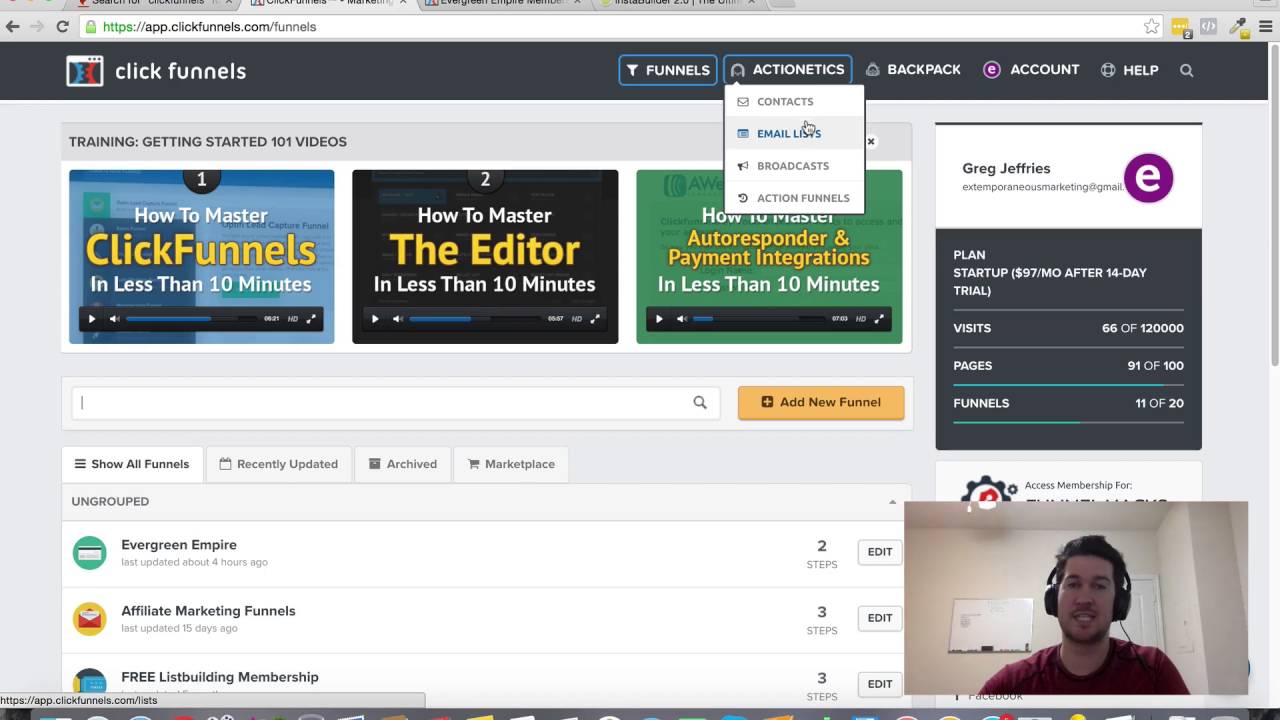Mute the 'The Editor' training video

pyautogui.click(x=397, y=319)
